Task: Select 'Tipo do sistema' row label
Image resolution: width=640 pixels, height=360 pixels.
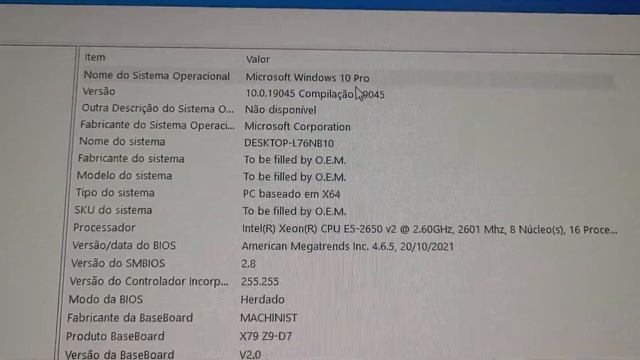Action: click(115, 193)
